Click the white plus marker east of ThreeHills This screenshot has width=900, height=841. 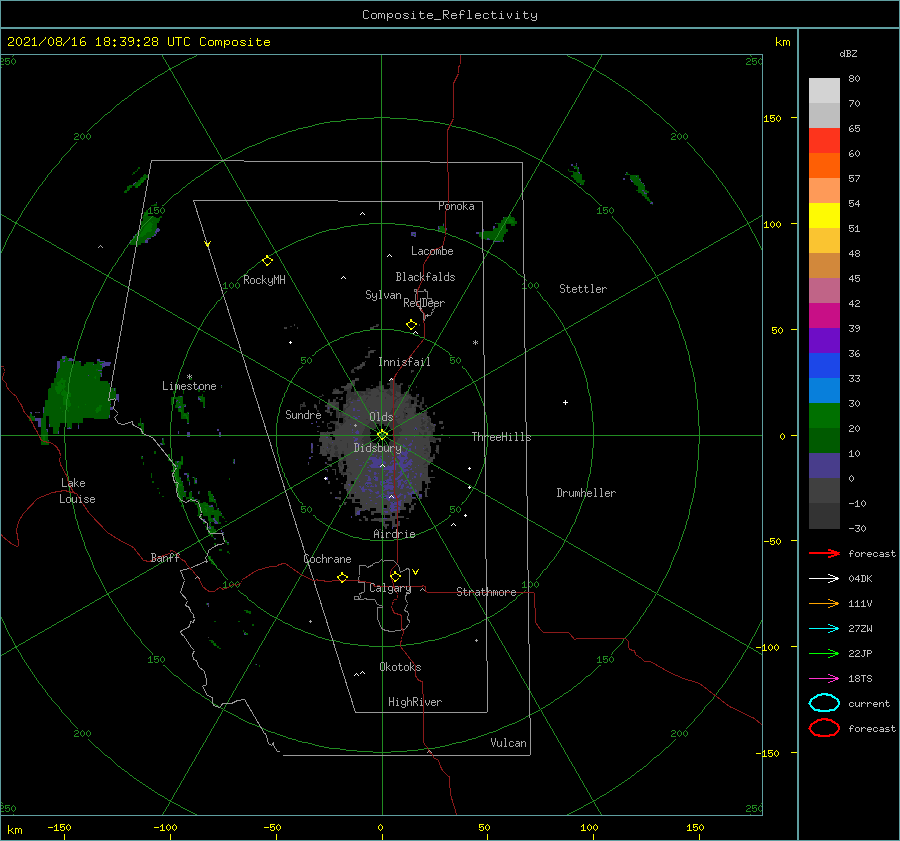(x=565, y=402)
